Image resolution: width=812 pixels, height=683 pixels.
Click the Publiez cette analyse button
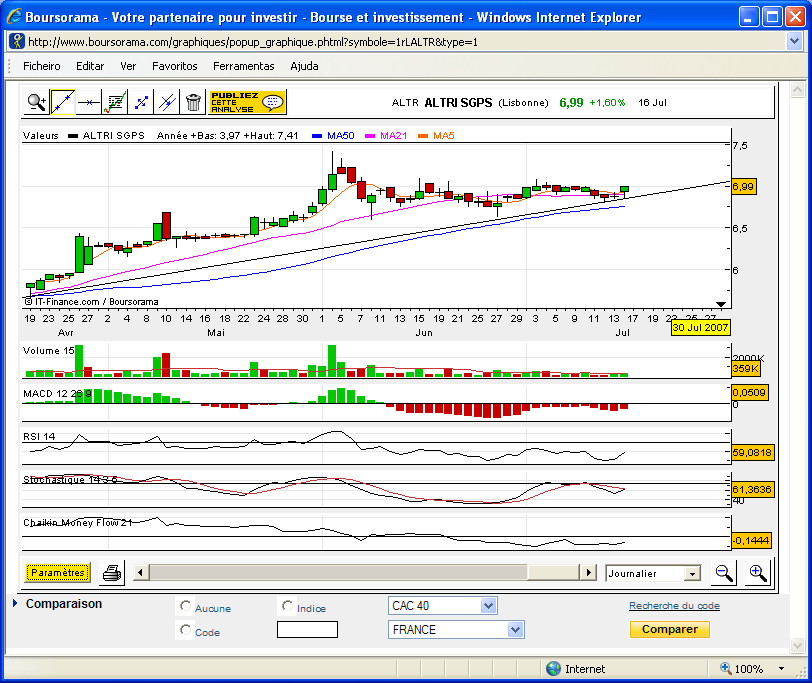[248, 102]
